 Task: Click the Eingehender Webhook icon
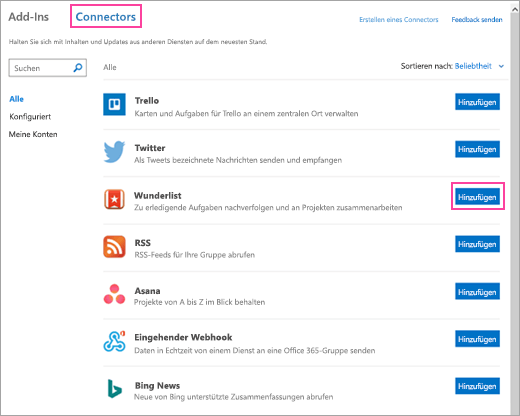pyautogui.click(x=114, y=341)
